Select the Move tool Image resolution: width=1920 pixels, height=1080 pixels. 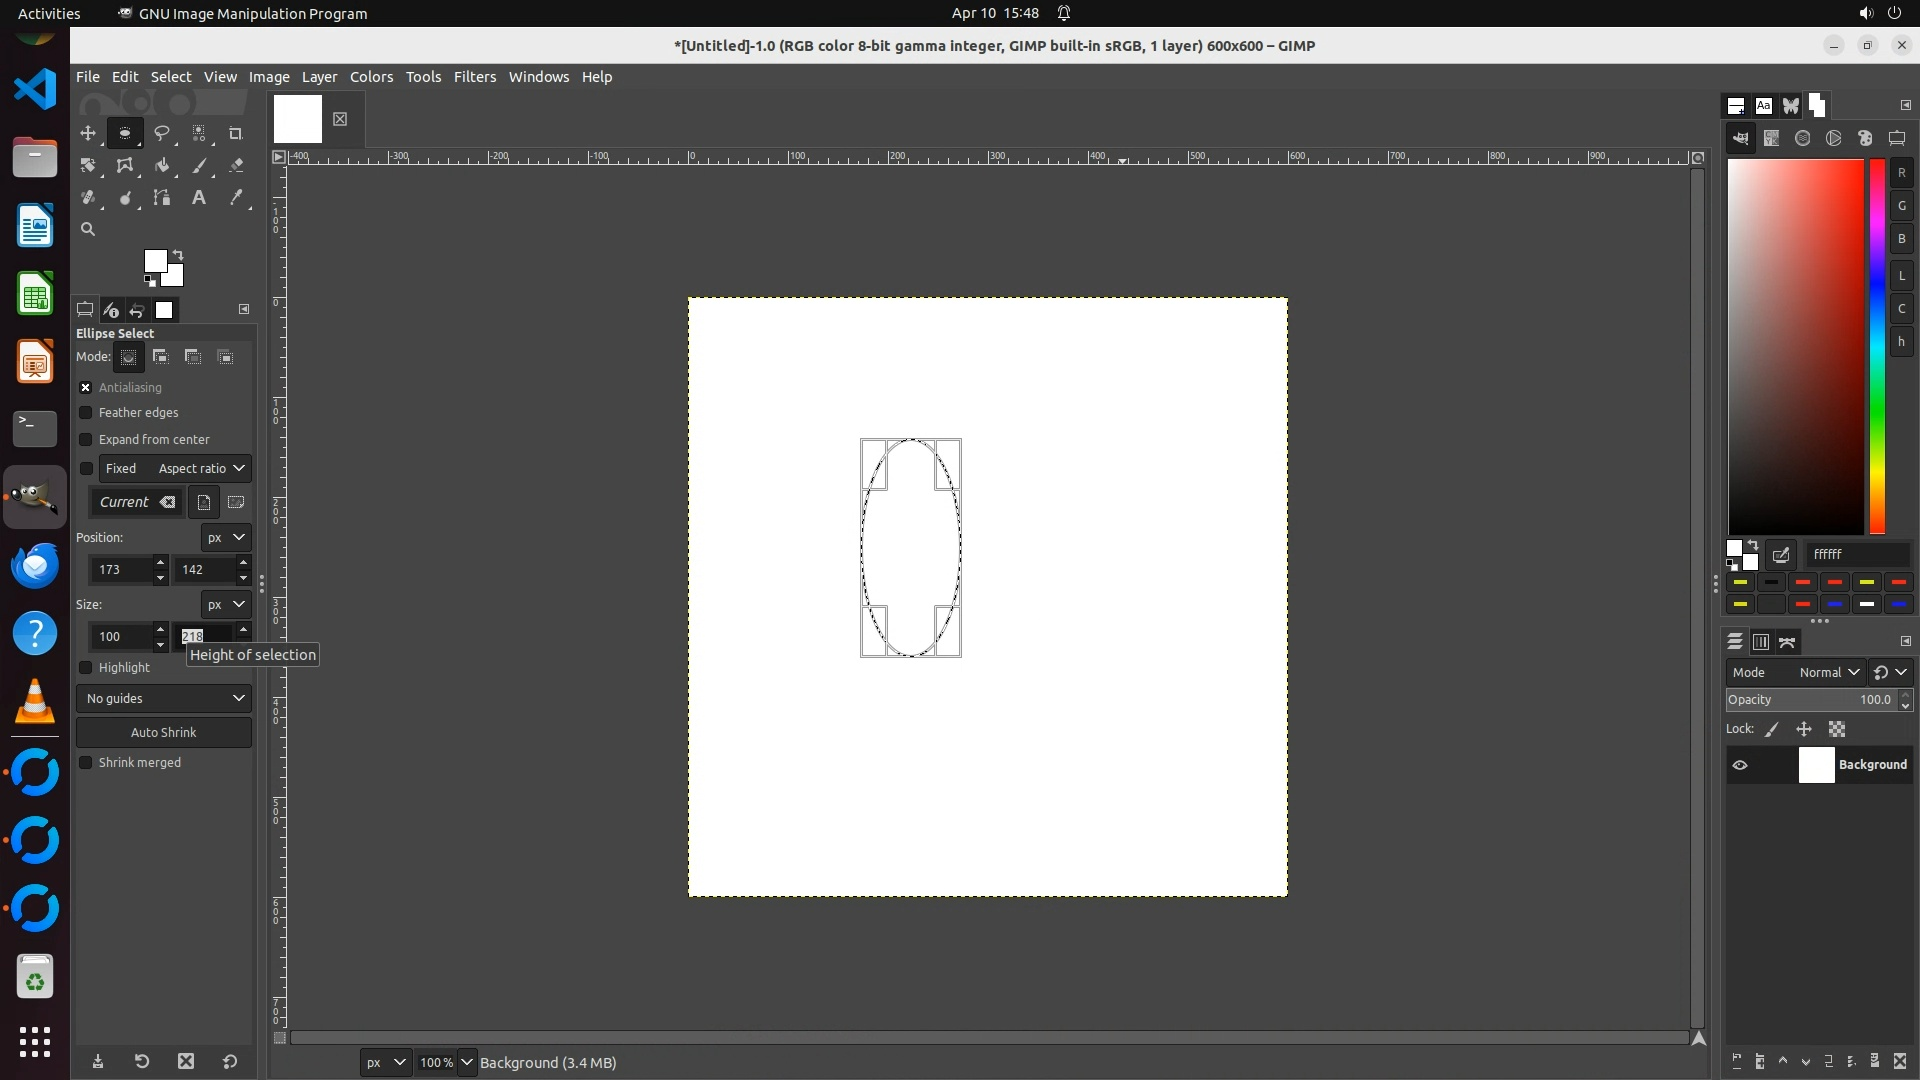tap(88, 133)
